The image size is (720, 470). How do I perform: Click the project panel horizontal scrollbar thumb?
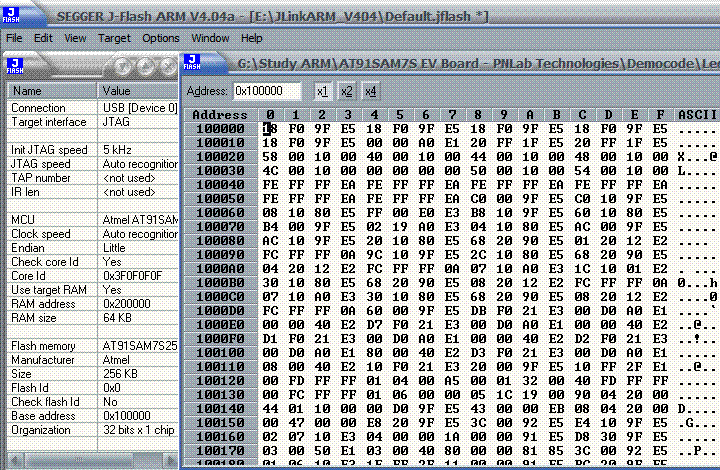[79, 460]
